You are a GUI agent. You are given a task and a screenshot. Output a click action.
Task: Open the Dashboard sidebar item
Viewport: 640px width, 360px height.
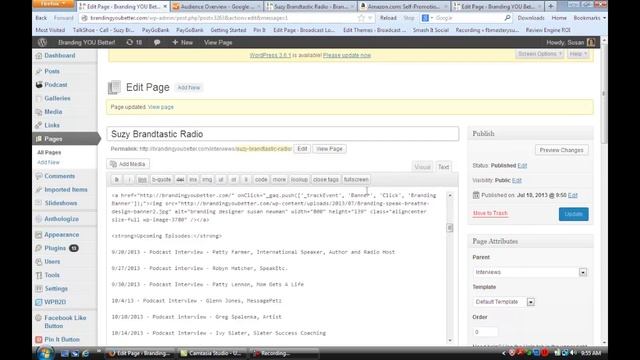click(59, 56)
